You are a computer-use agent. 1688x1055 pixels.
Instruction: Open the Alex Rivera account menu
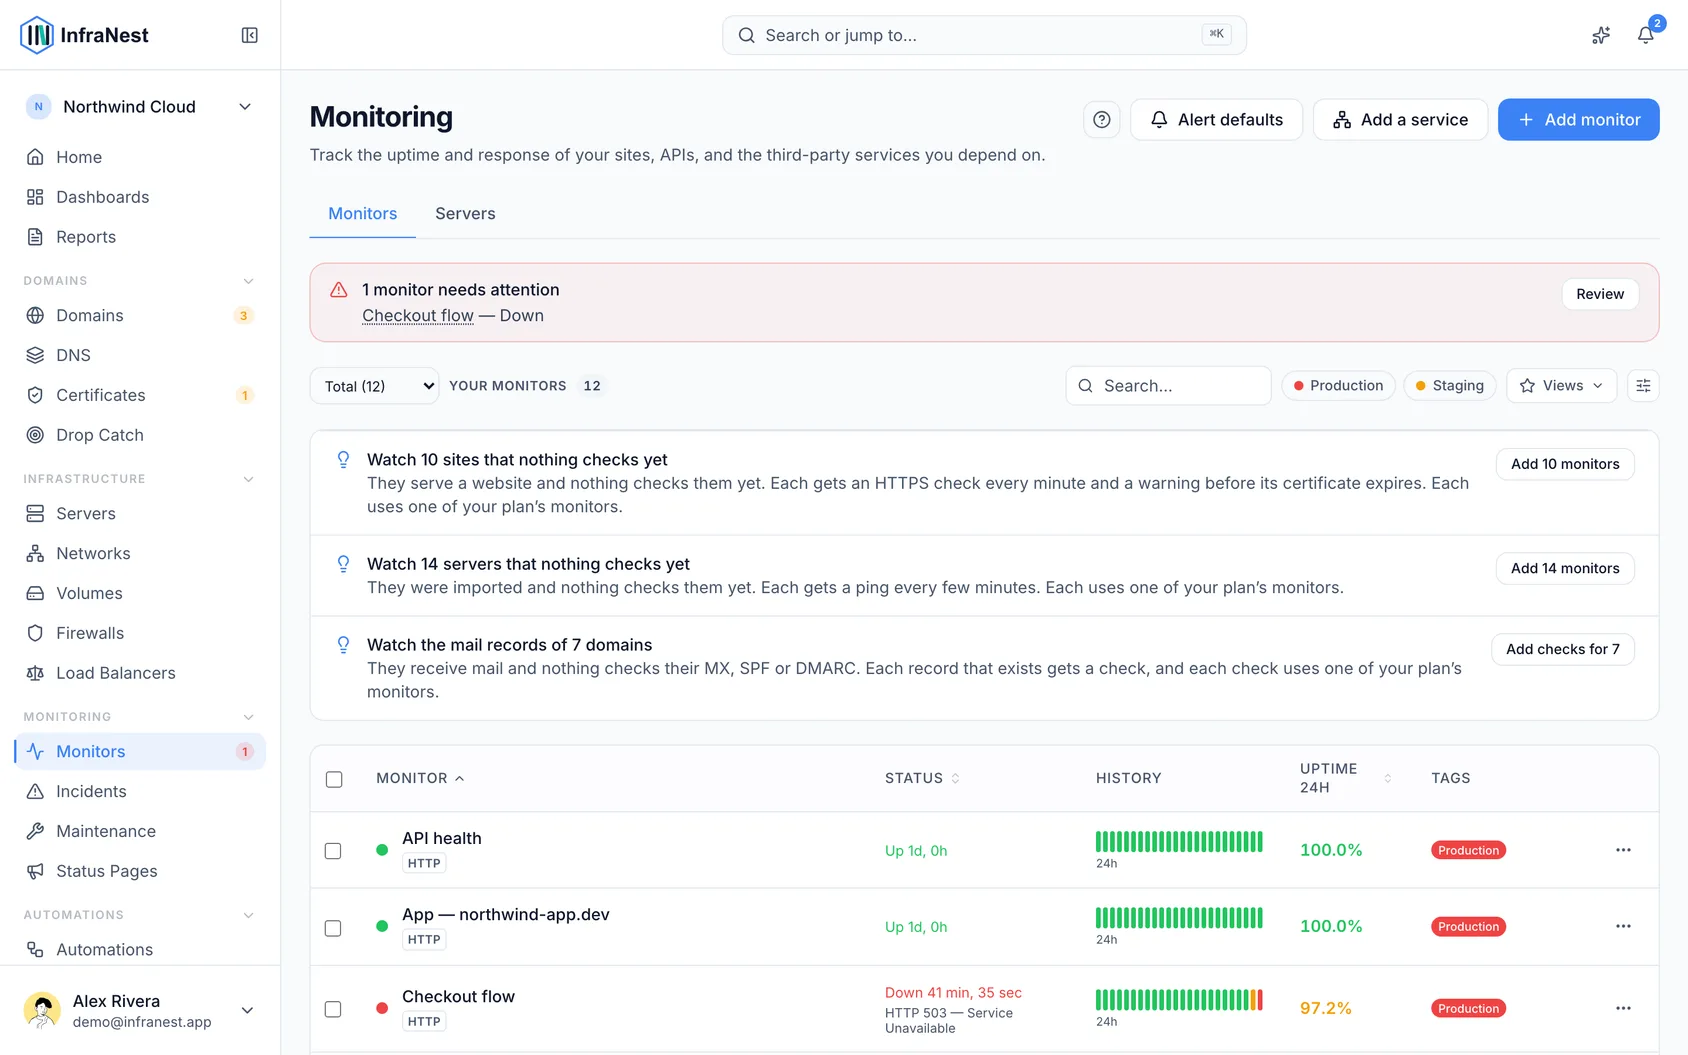click(x=140, y=1010)
